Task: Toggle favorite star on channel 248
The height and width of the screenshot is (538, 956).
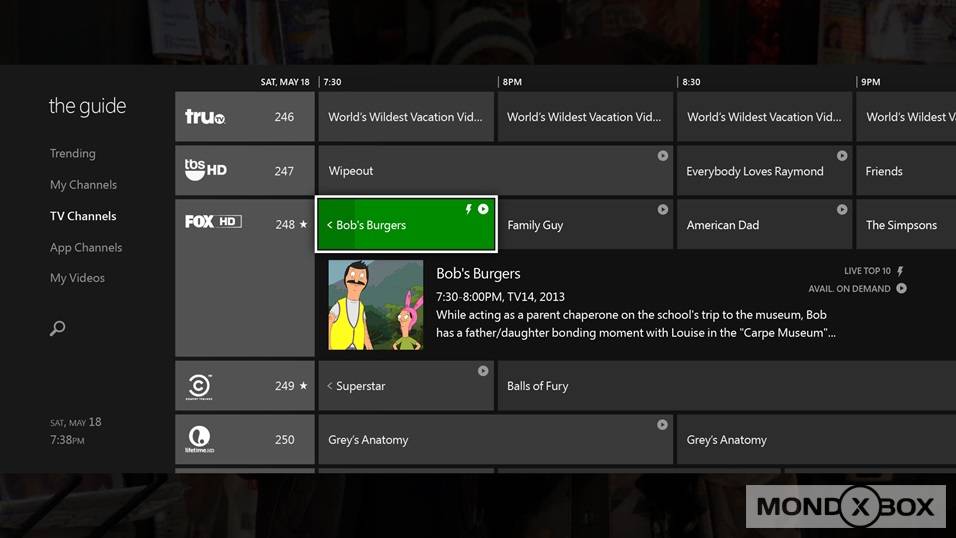Action: [304, 225]
